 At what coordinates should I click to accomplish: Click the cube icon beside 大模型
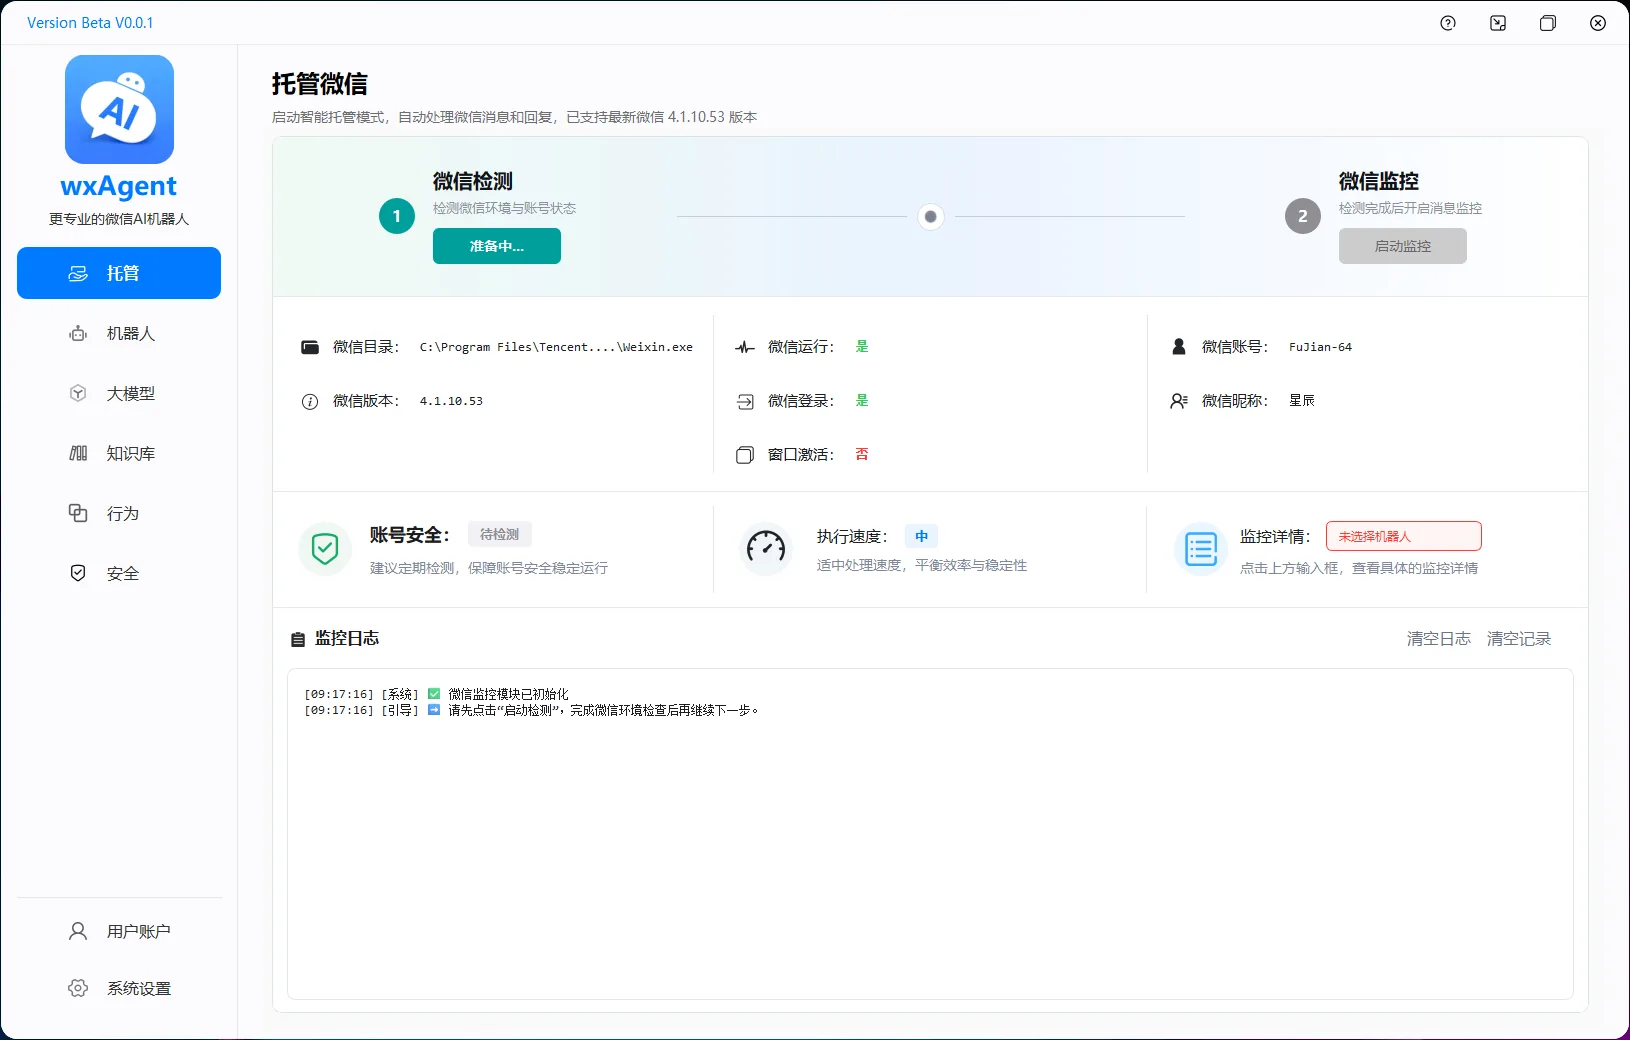78,394
